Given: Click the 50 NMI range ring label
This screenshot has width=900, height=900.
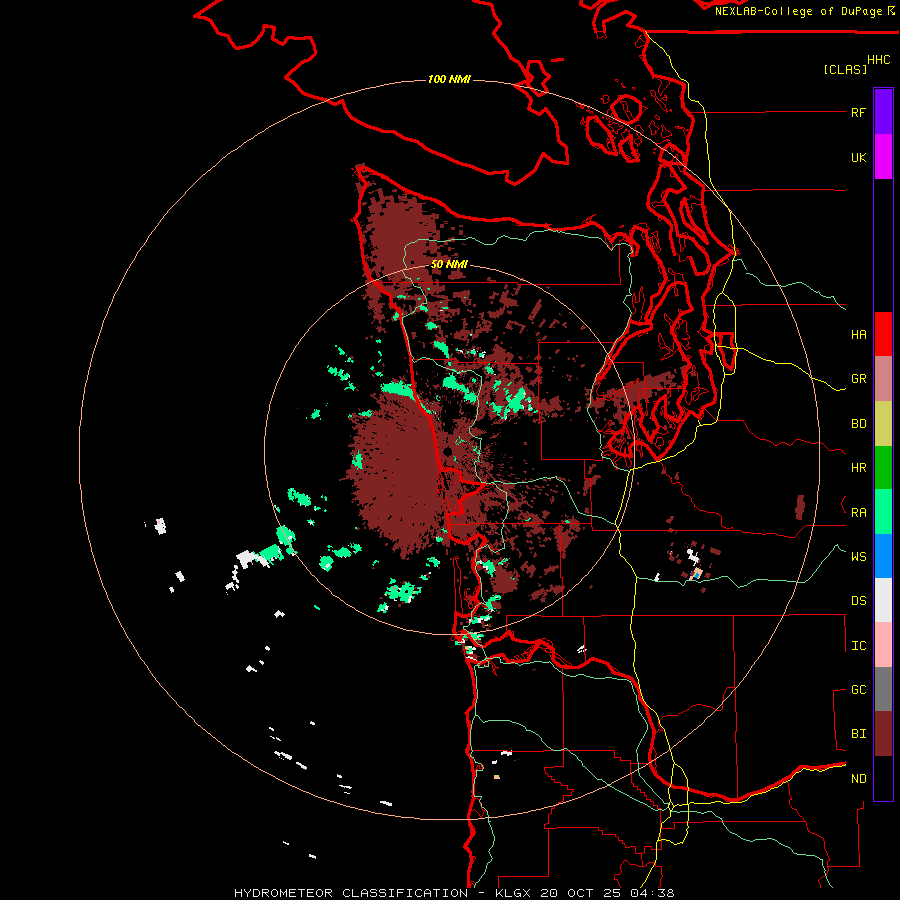Looking at the screenshot, I should pos(449,265).
